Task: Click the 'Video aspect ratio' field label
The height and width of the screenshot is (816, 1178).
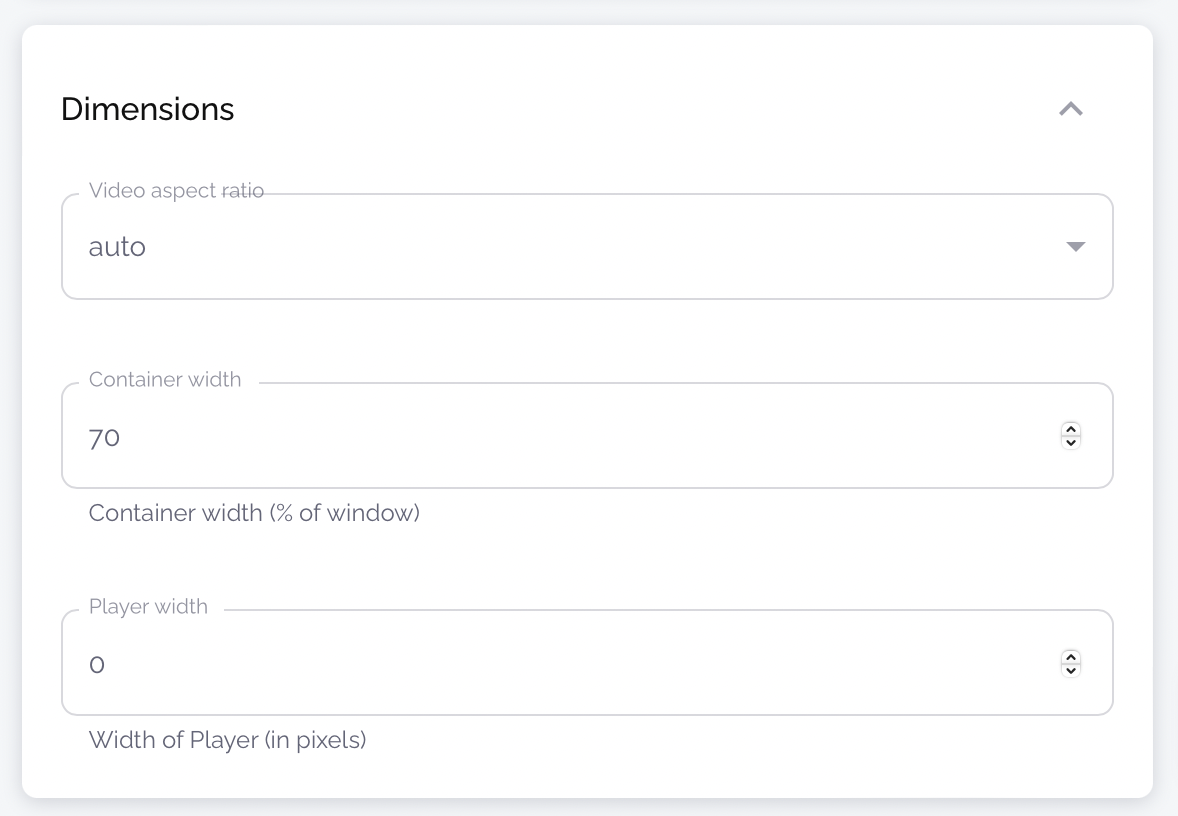Action: [x=176, y=190]
